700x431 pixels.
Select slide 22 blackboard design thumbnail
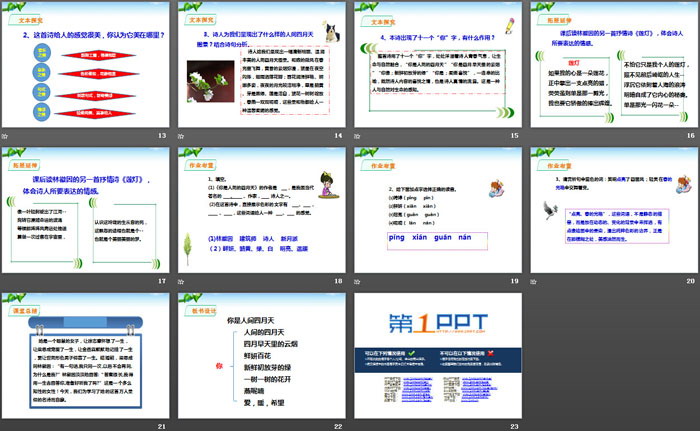coord(262,356)
